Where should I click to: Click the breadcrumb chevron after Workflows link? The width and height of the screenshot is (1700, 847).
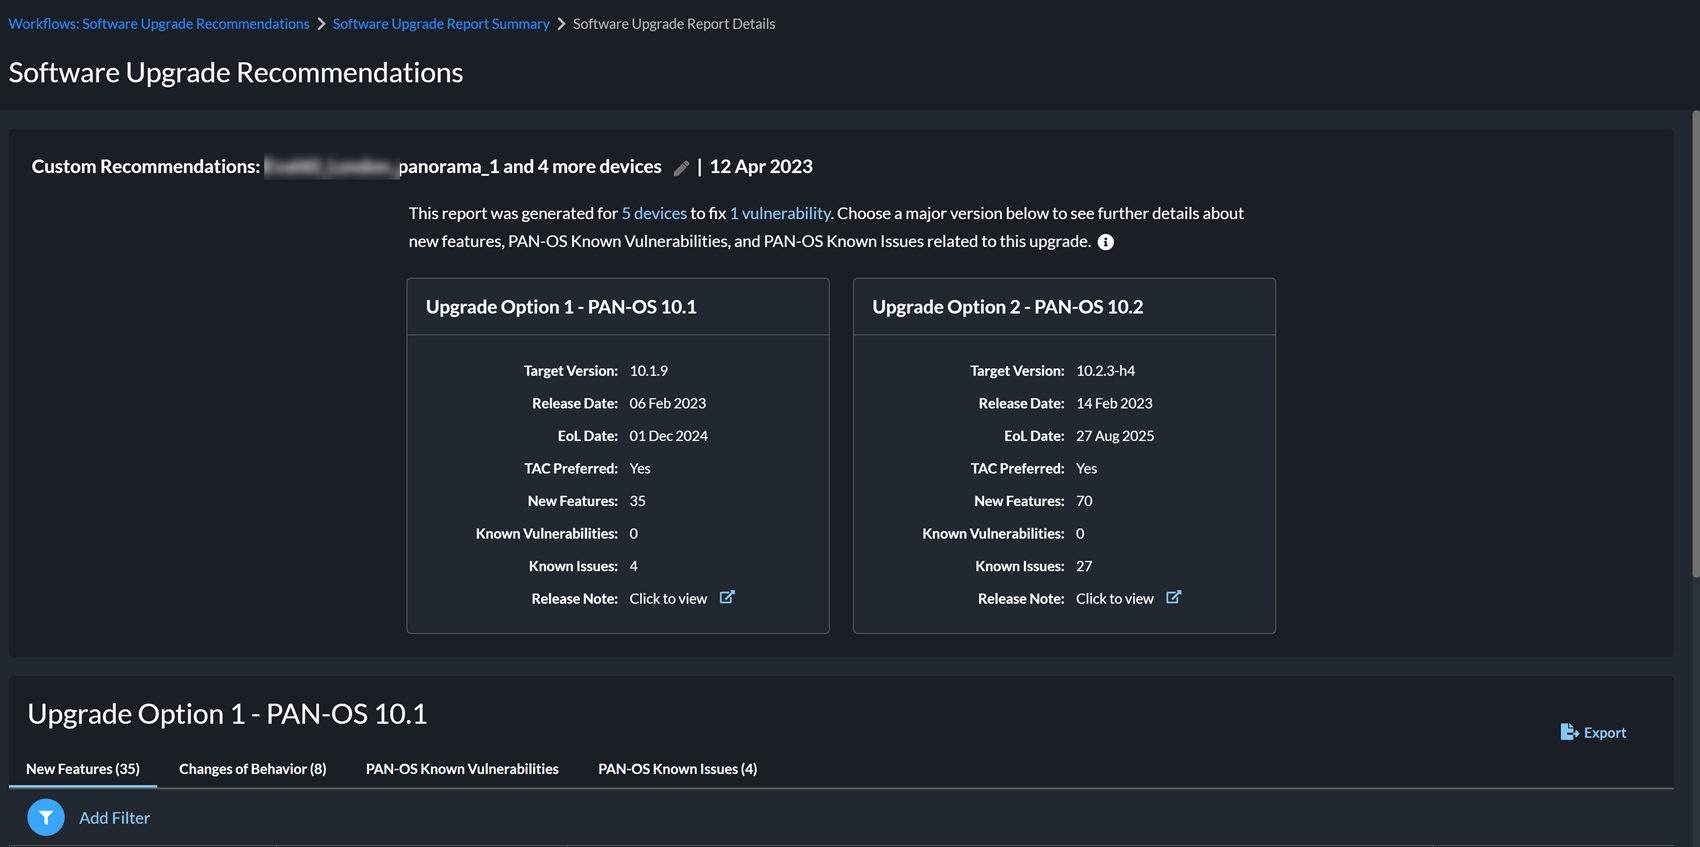[x=322, y=24]
